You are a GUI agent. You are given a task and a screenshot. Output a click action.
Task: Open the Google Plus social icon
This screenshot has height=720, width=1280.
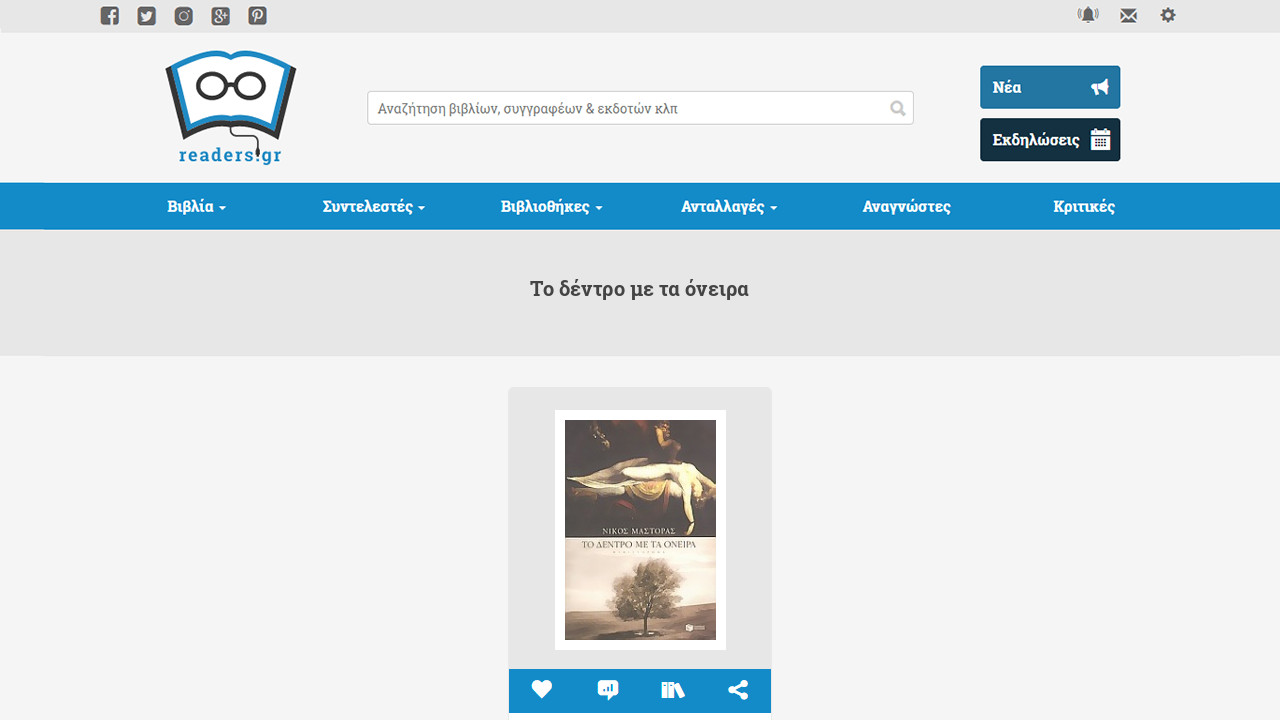pyautogui.click(x=221, y=16)
